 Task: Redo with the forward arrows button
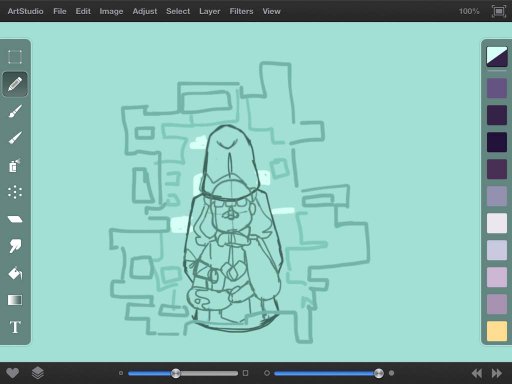(497, 373)
